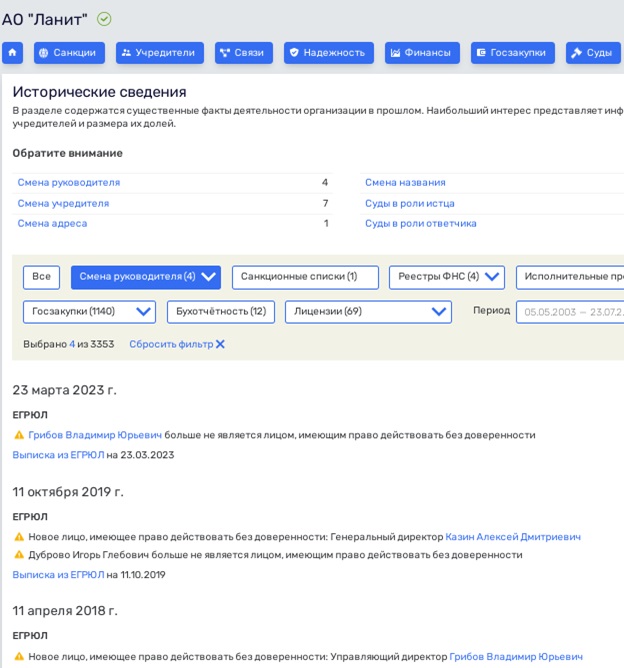
Task: Click the home icon button
Action: pyautogui.click(x=12, y=52)
